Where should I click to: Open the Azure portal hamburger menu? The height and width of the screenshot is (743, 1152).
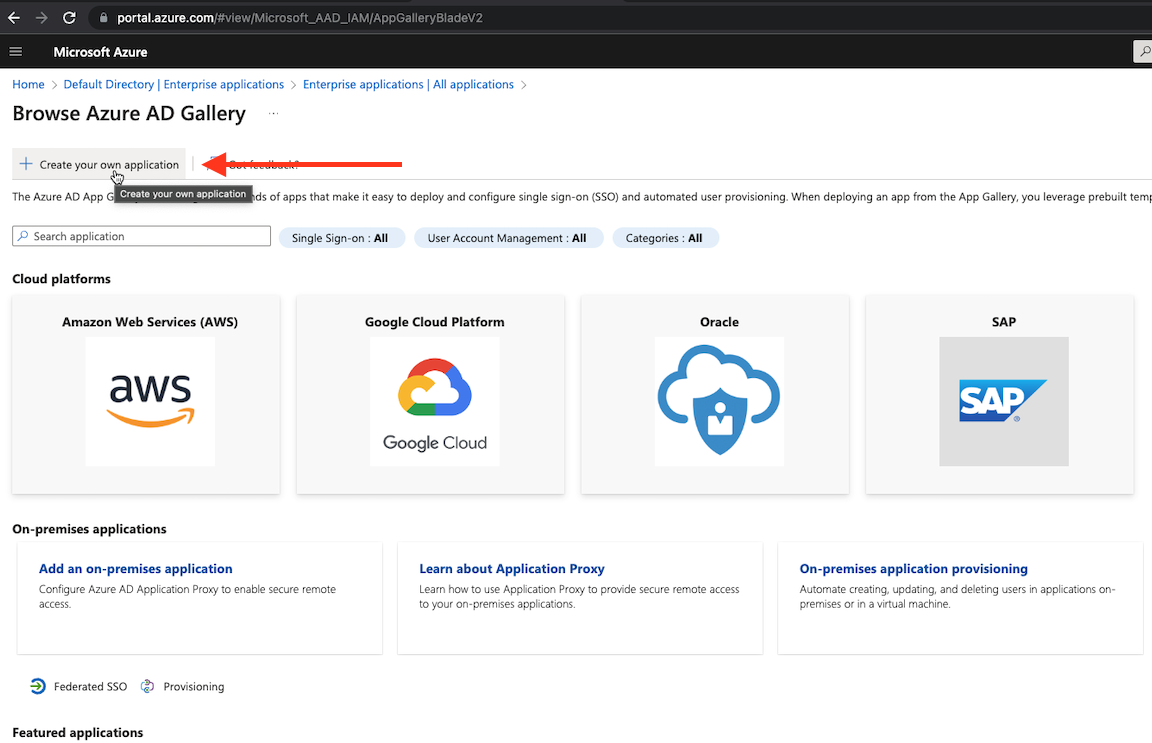click(15, 52)
